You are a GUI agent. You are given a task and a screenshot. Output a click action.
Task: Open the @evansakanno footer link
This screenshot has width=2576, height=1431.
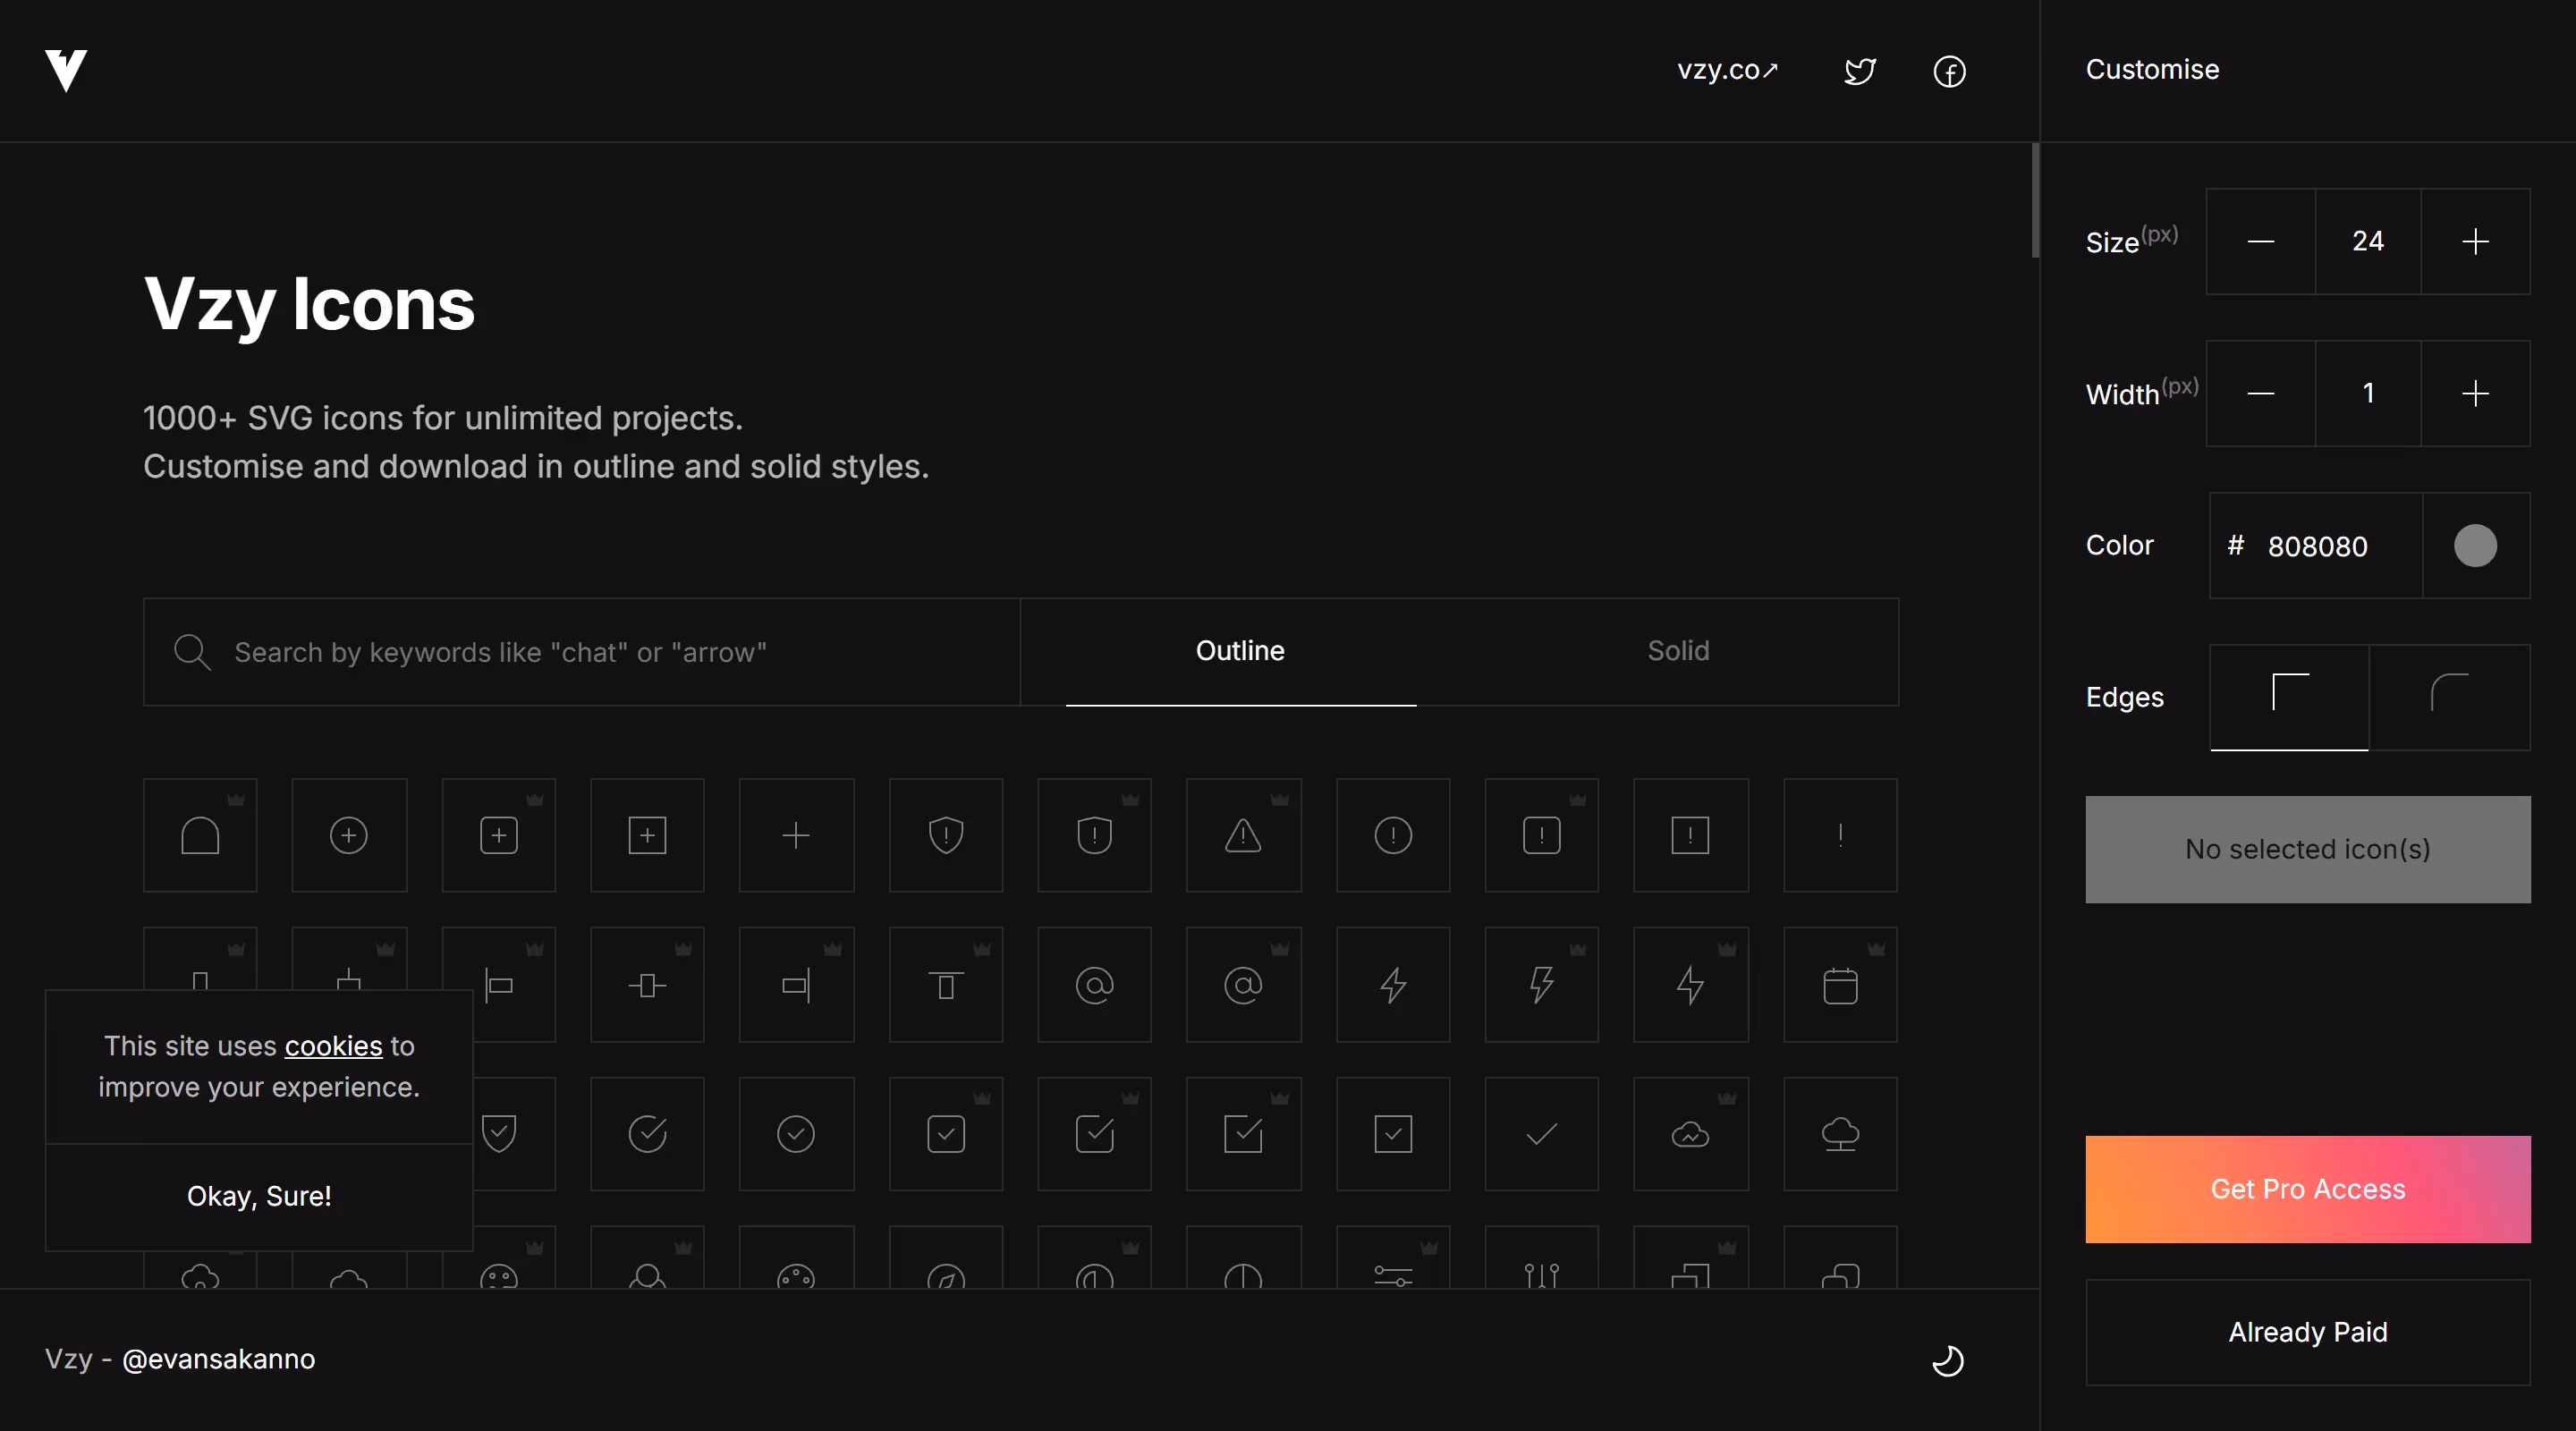tap(218, 1359)
